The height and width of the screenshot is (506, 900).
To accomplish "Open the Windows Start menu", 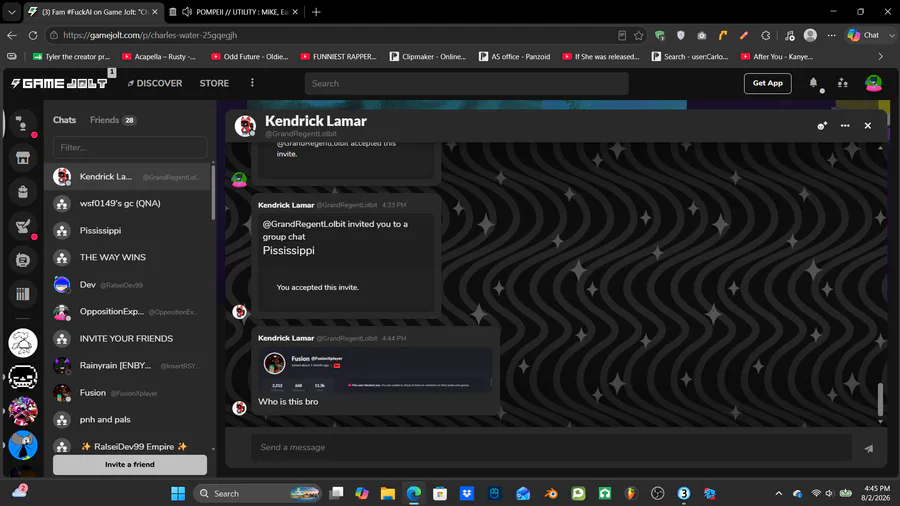I will coord(178,493).
